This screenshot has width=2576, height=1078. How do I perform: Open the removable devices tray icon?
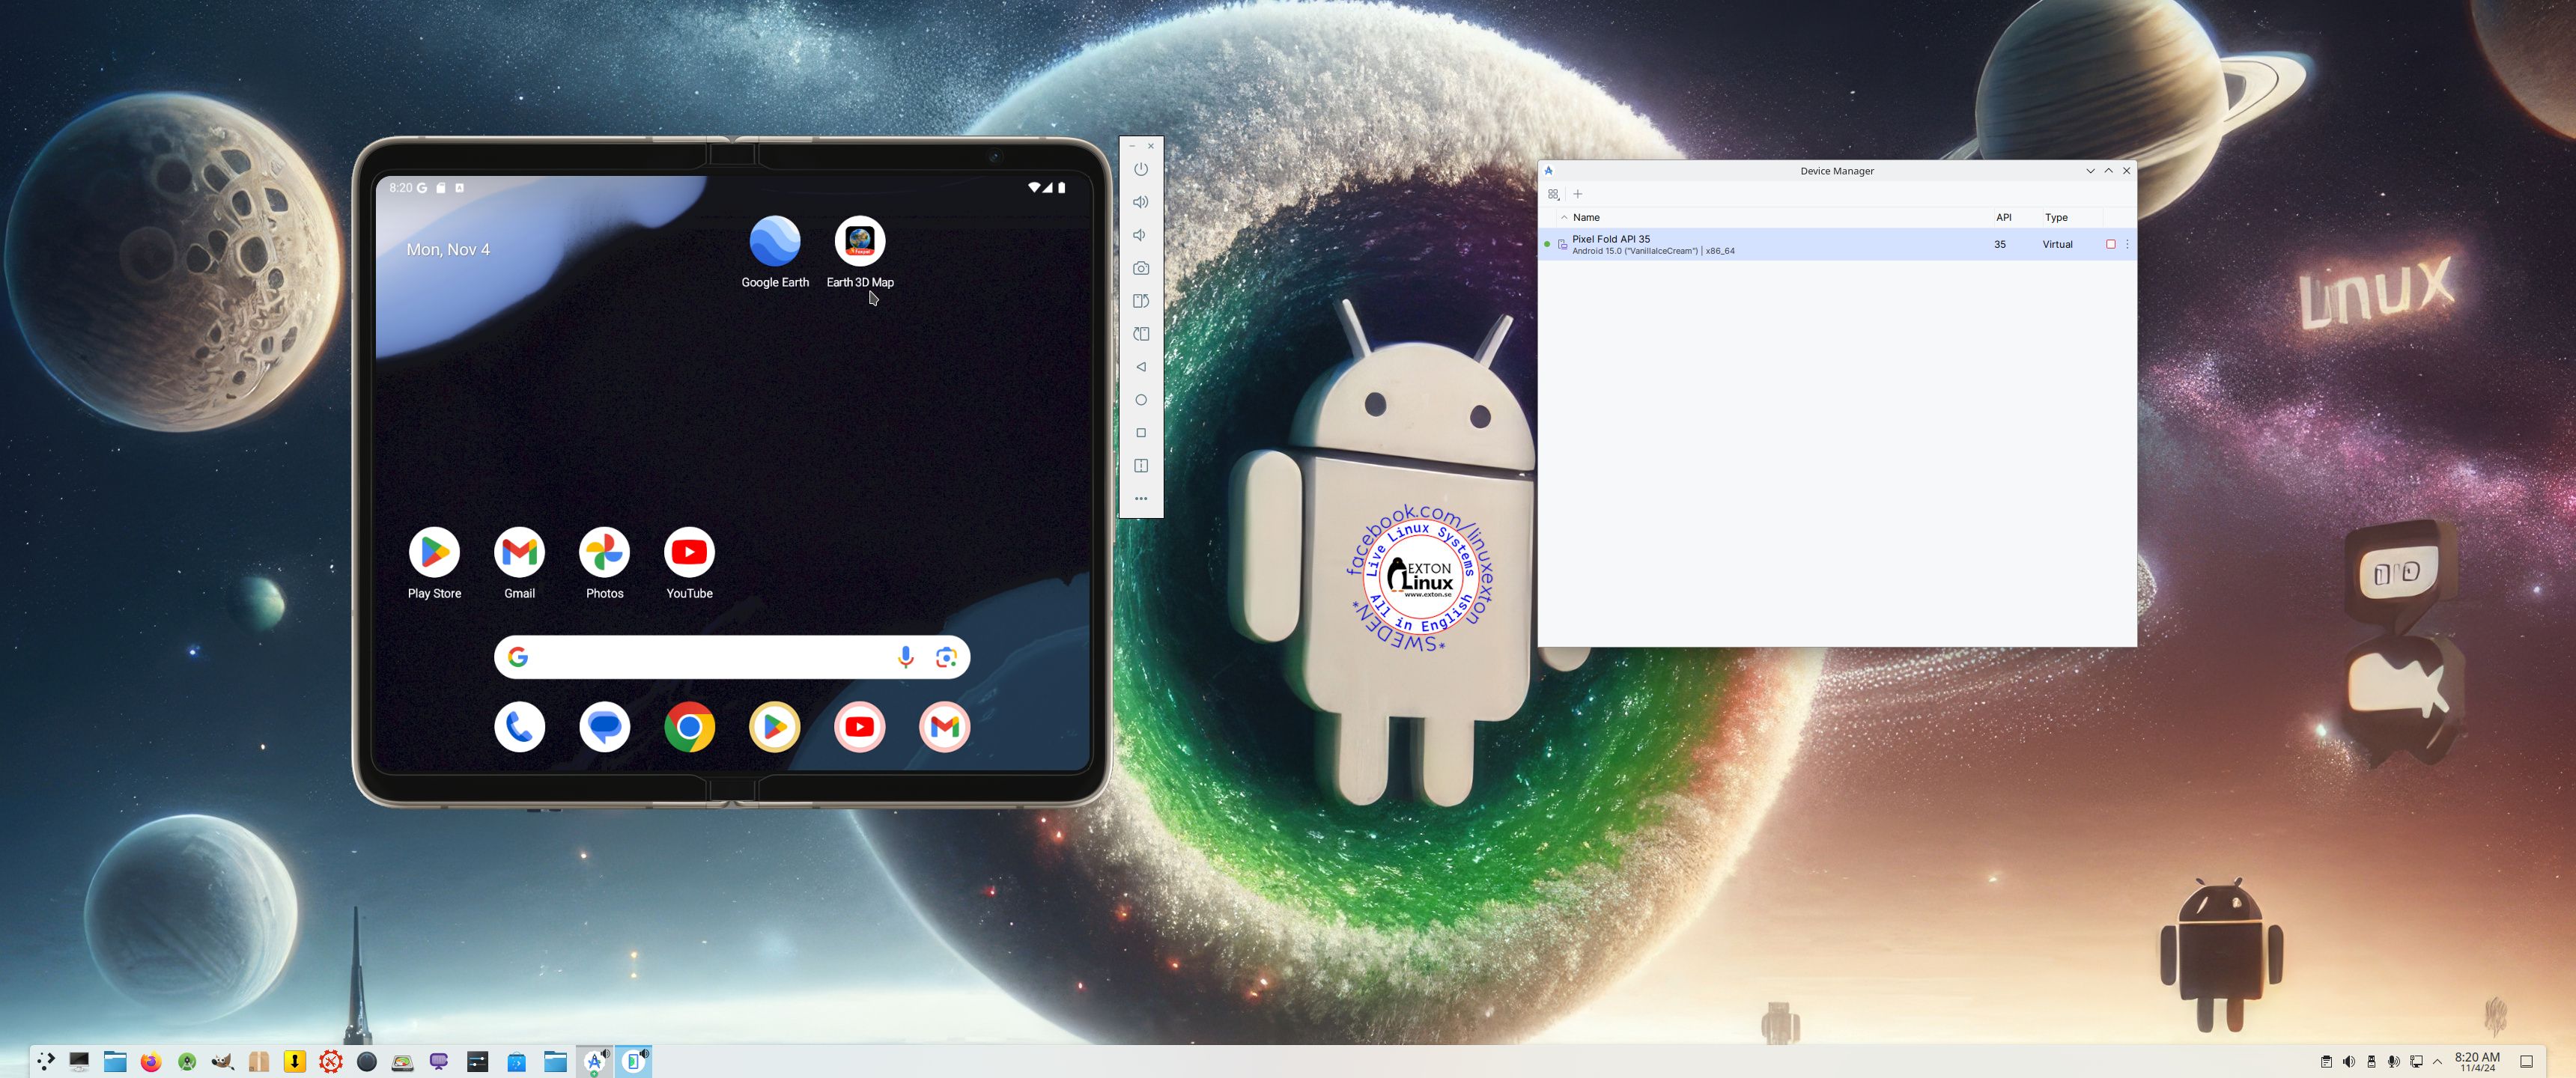pos(2371,1061)
